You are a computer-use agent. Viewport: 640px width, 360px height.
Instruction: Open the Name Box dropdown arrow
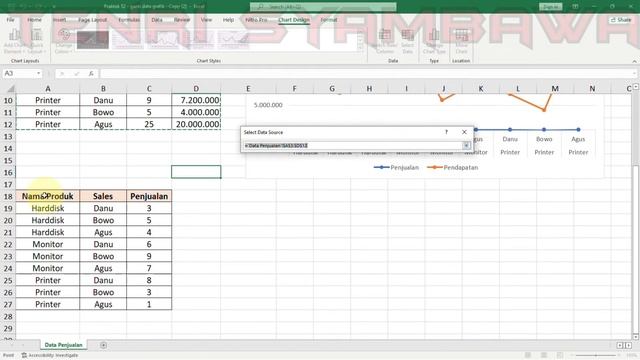38,73
